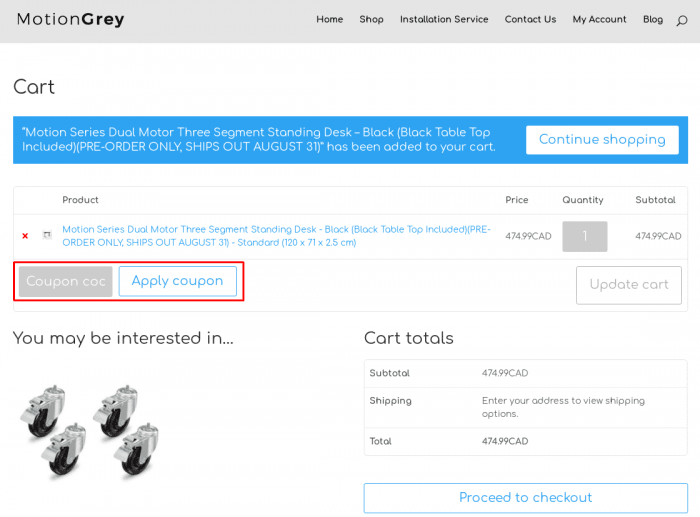Click the Cart totals heading

pos(408,338)
